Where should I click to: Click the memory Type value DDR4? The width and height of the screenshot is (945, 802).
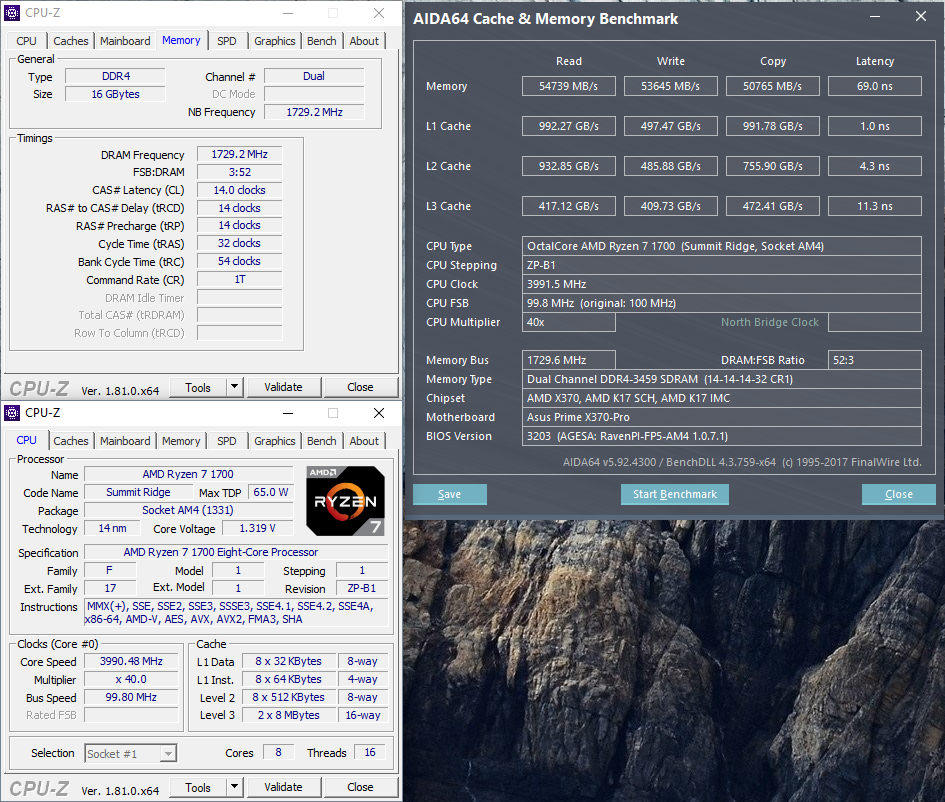coord(115,76)
